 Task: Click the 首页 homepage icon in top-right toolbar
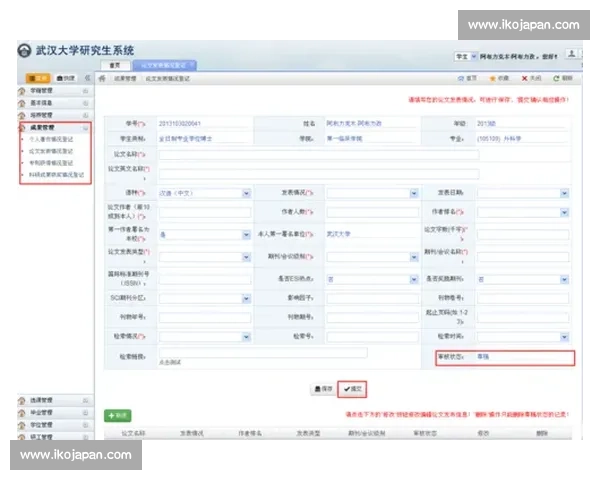(461, 77)
